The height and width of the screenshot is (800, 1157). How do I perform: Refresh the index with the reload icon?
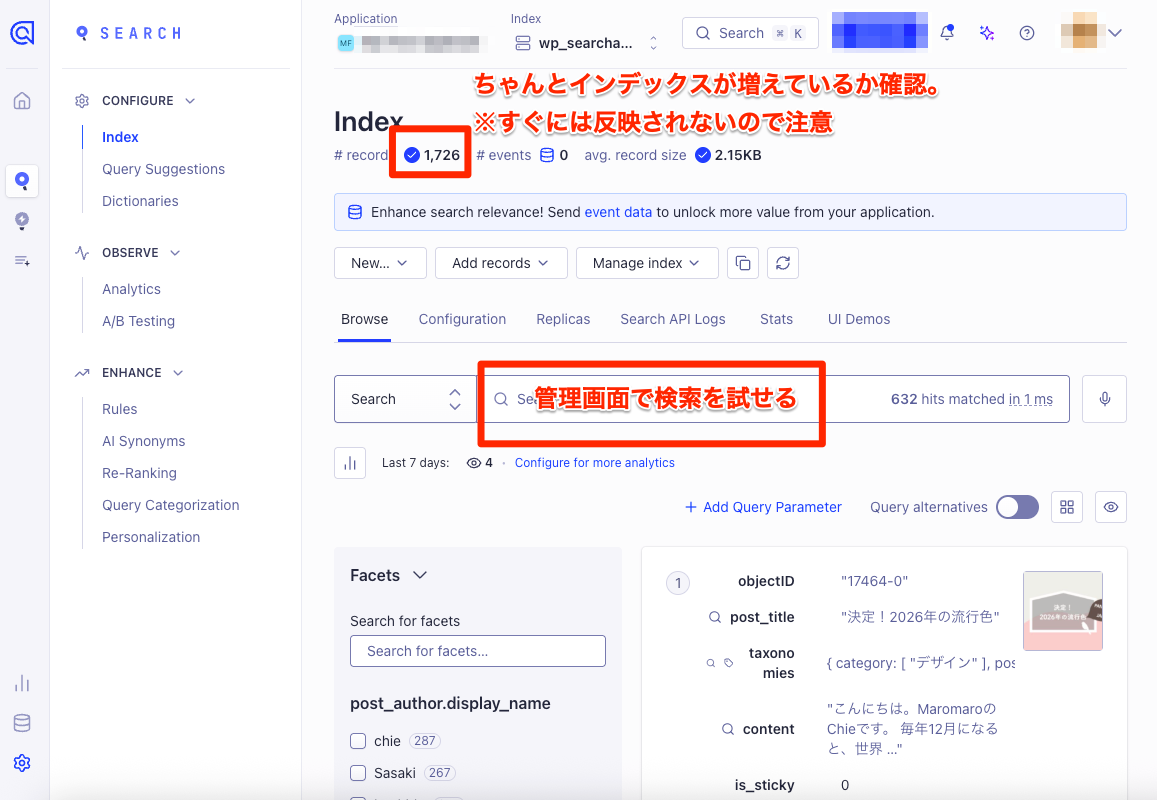click(x=783, y=263)
